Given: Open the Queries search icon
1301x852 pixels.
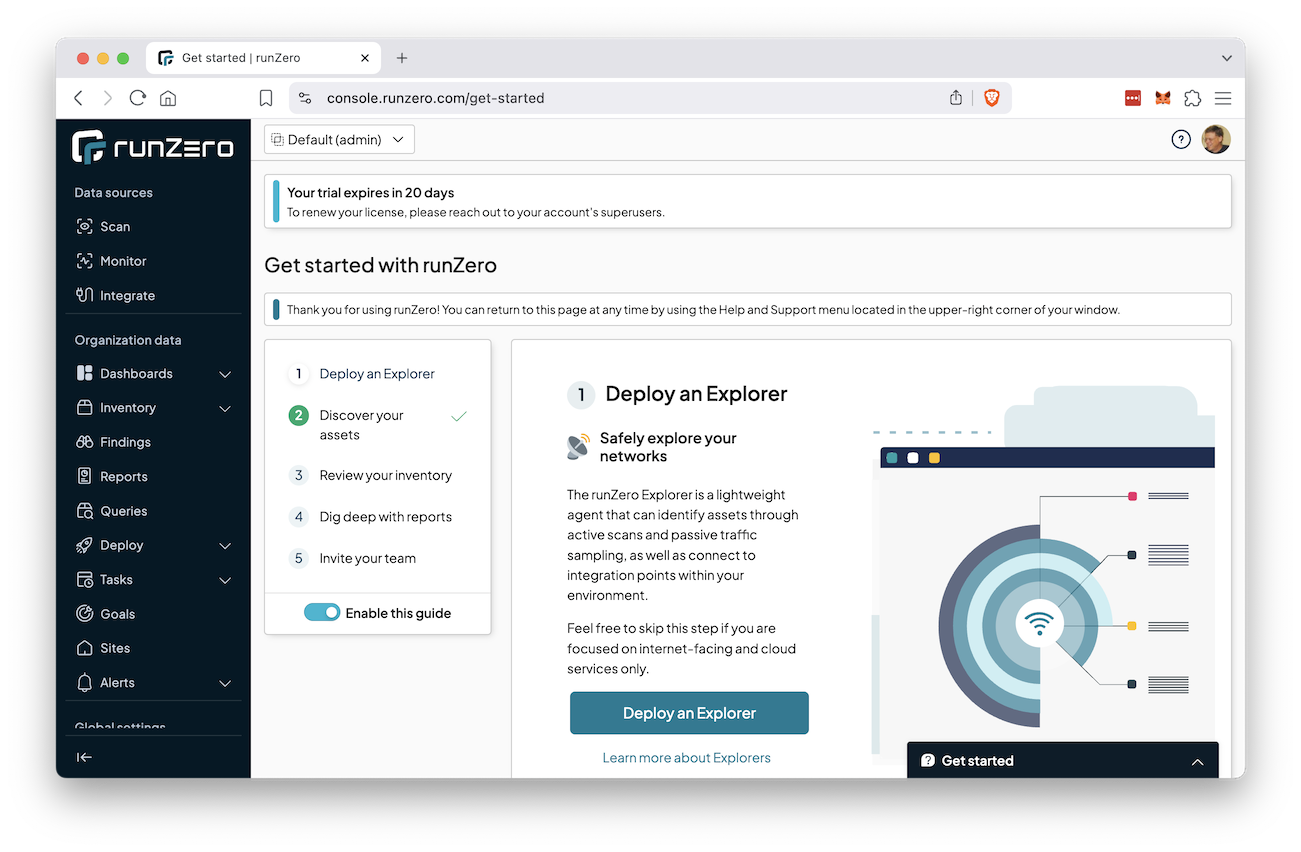Looking at the screenshot, I should (85, 511).
